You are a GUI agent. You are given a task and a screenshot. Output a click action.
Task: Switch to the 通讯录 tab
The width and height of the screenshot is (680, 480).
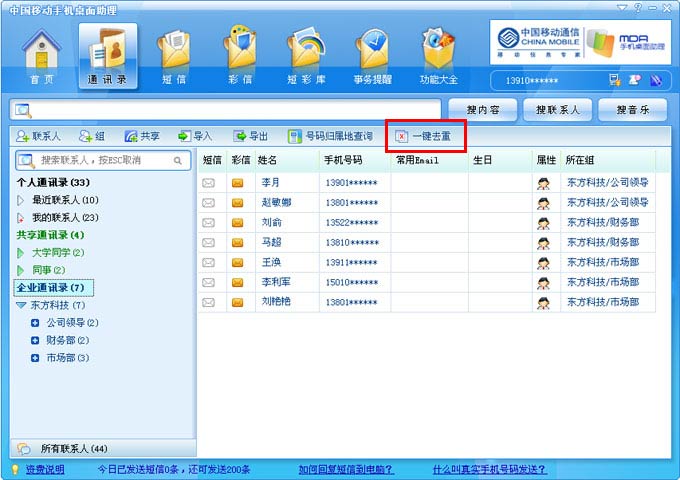pos(107,55)
